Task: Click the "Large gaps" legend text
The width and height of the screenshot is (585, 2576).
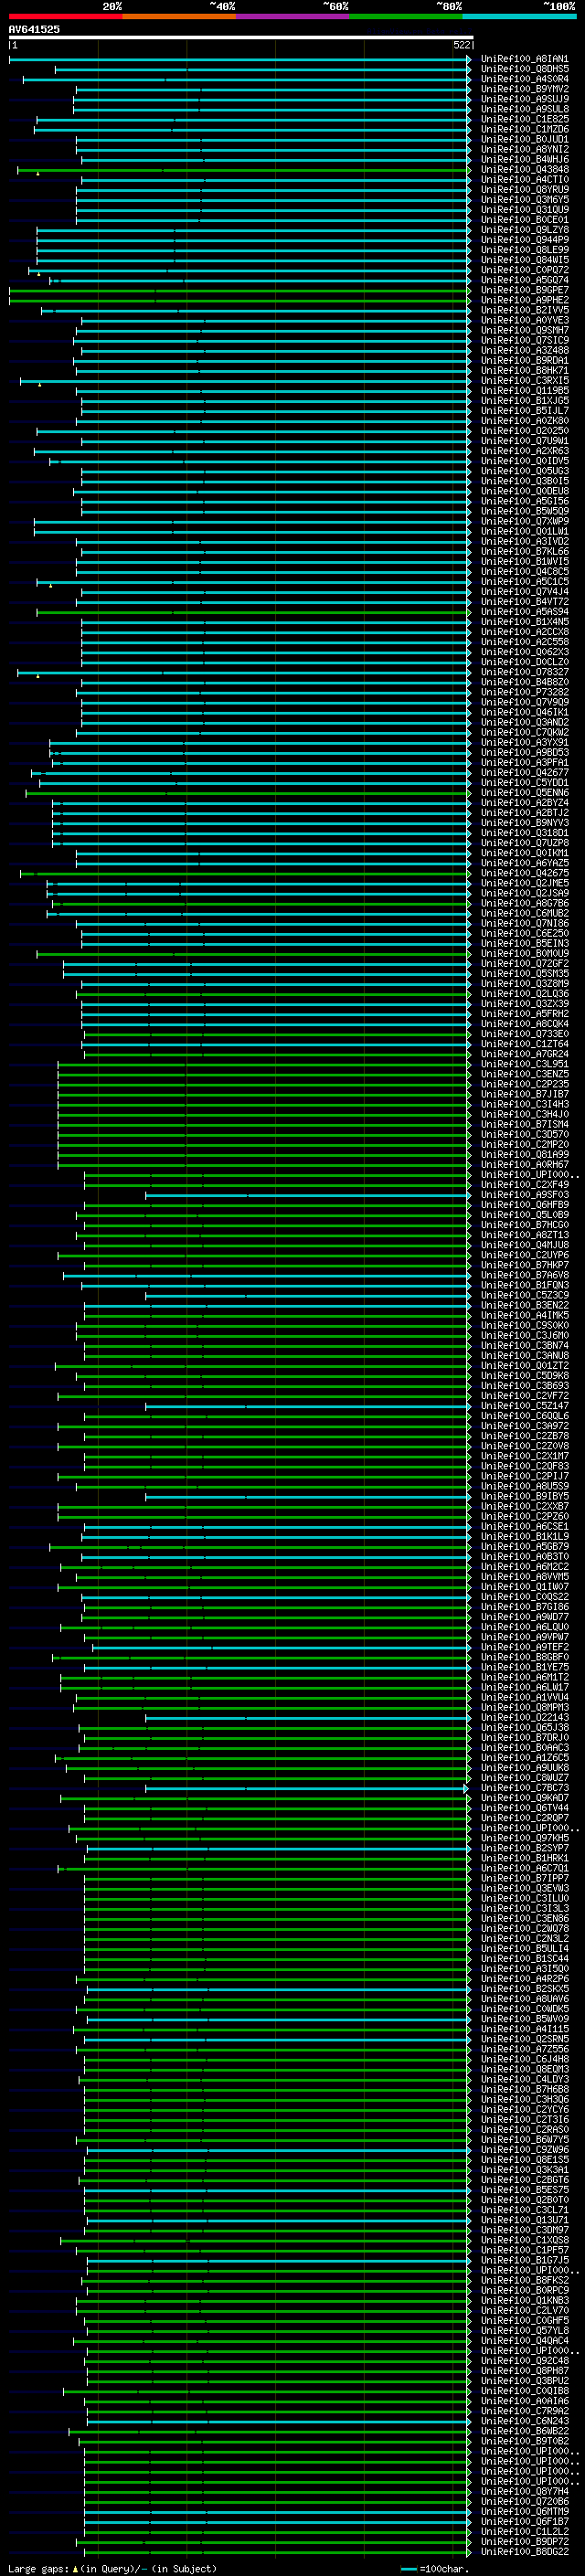Action: 38,2568
